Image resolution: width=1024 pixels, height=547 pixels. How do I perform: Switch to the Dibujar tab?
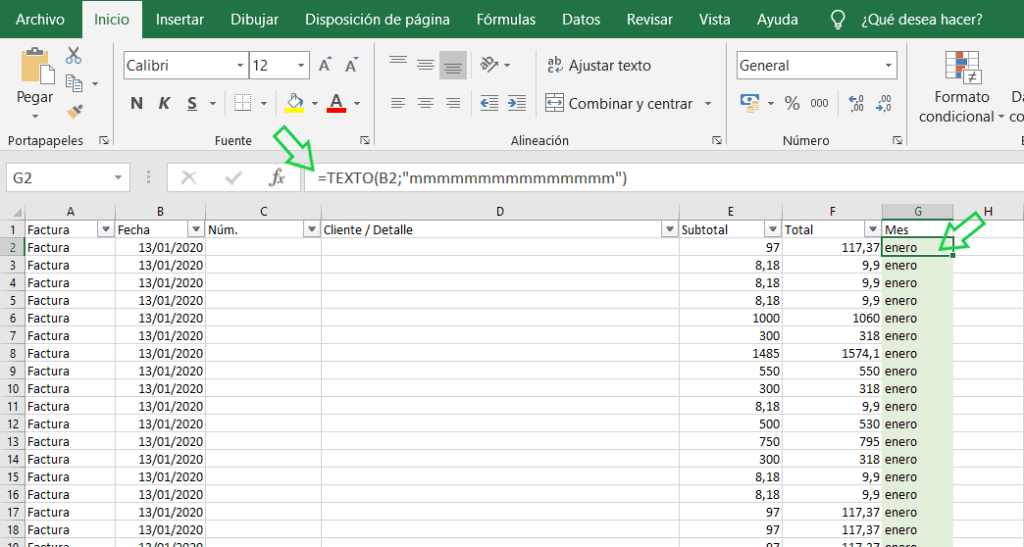[x=254, y=20]
